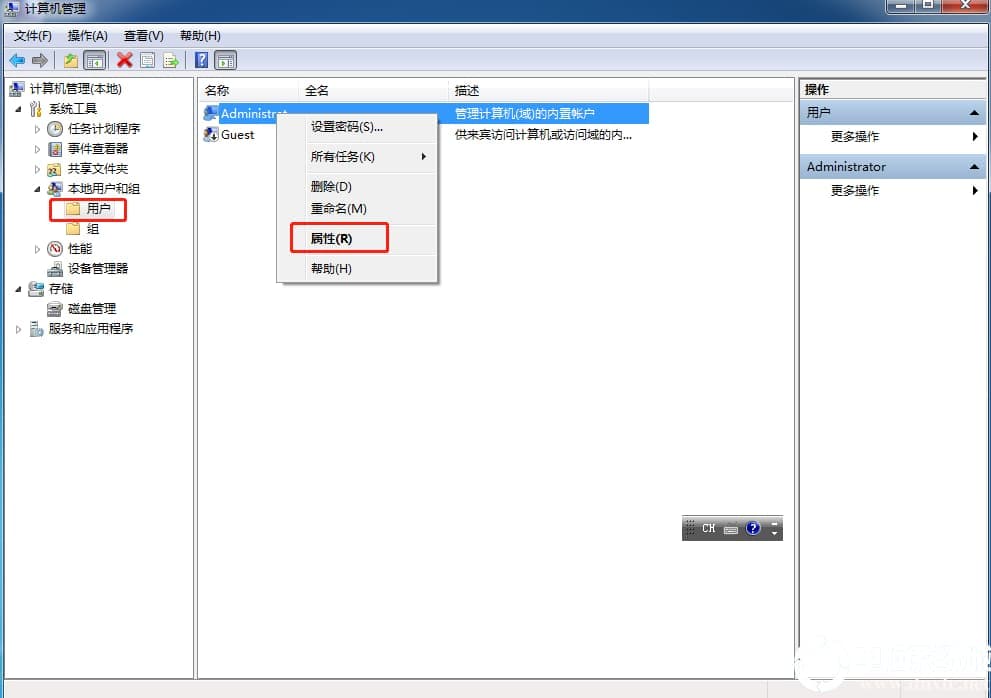This screenshot has width=991, height=698.
Task: Select the Guest user account
Action: point(237,135)
